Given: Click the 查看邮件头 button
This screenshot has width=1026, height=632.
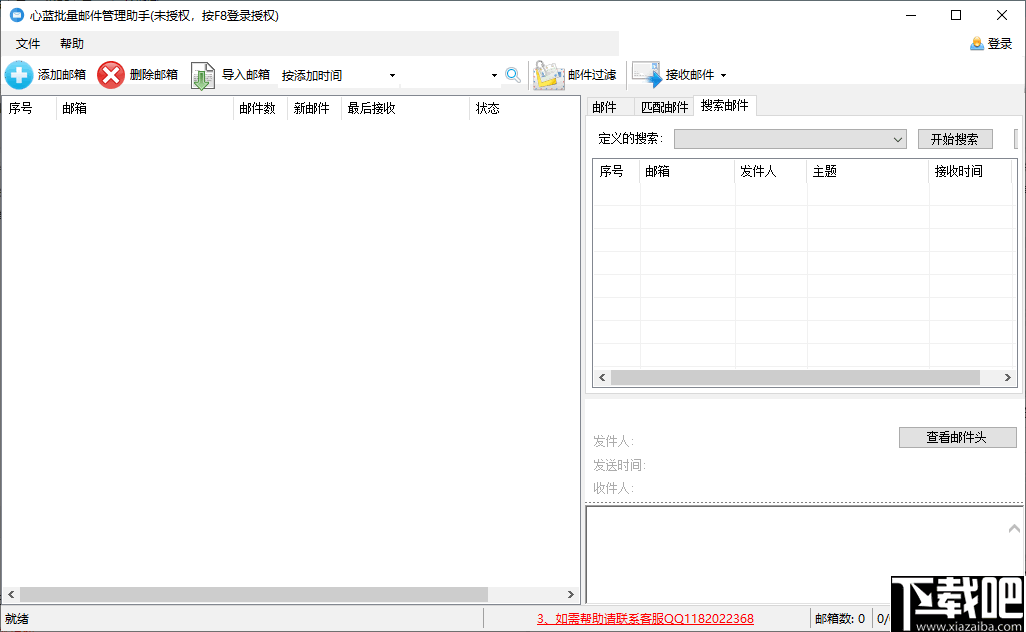Looking at the screenshot, I should click(x=956, y=437).
